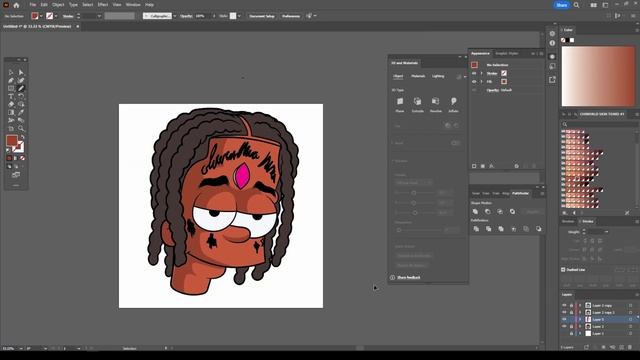Select the Type tool

click(x=11, y=96)
